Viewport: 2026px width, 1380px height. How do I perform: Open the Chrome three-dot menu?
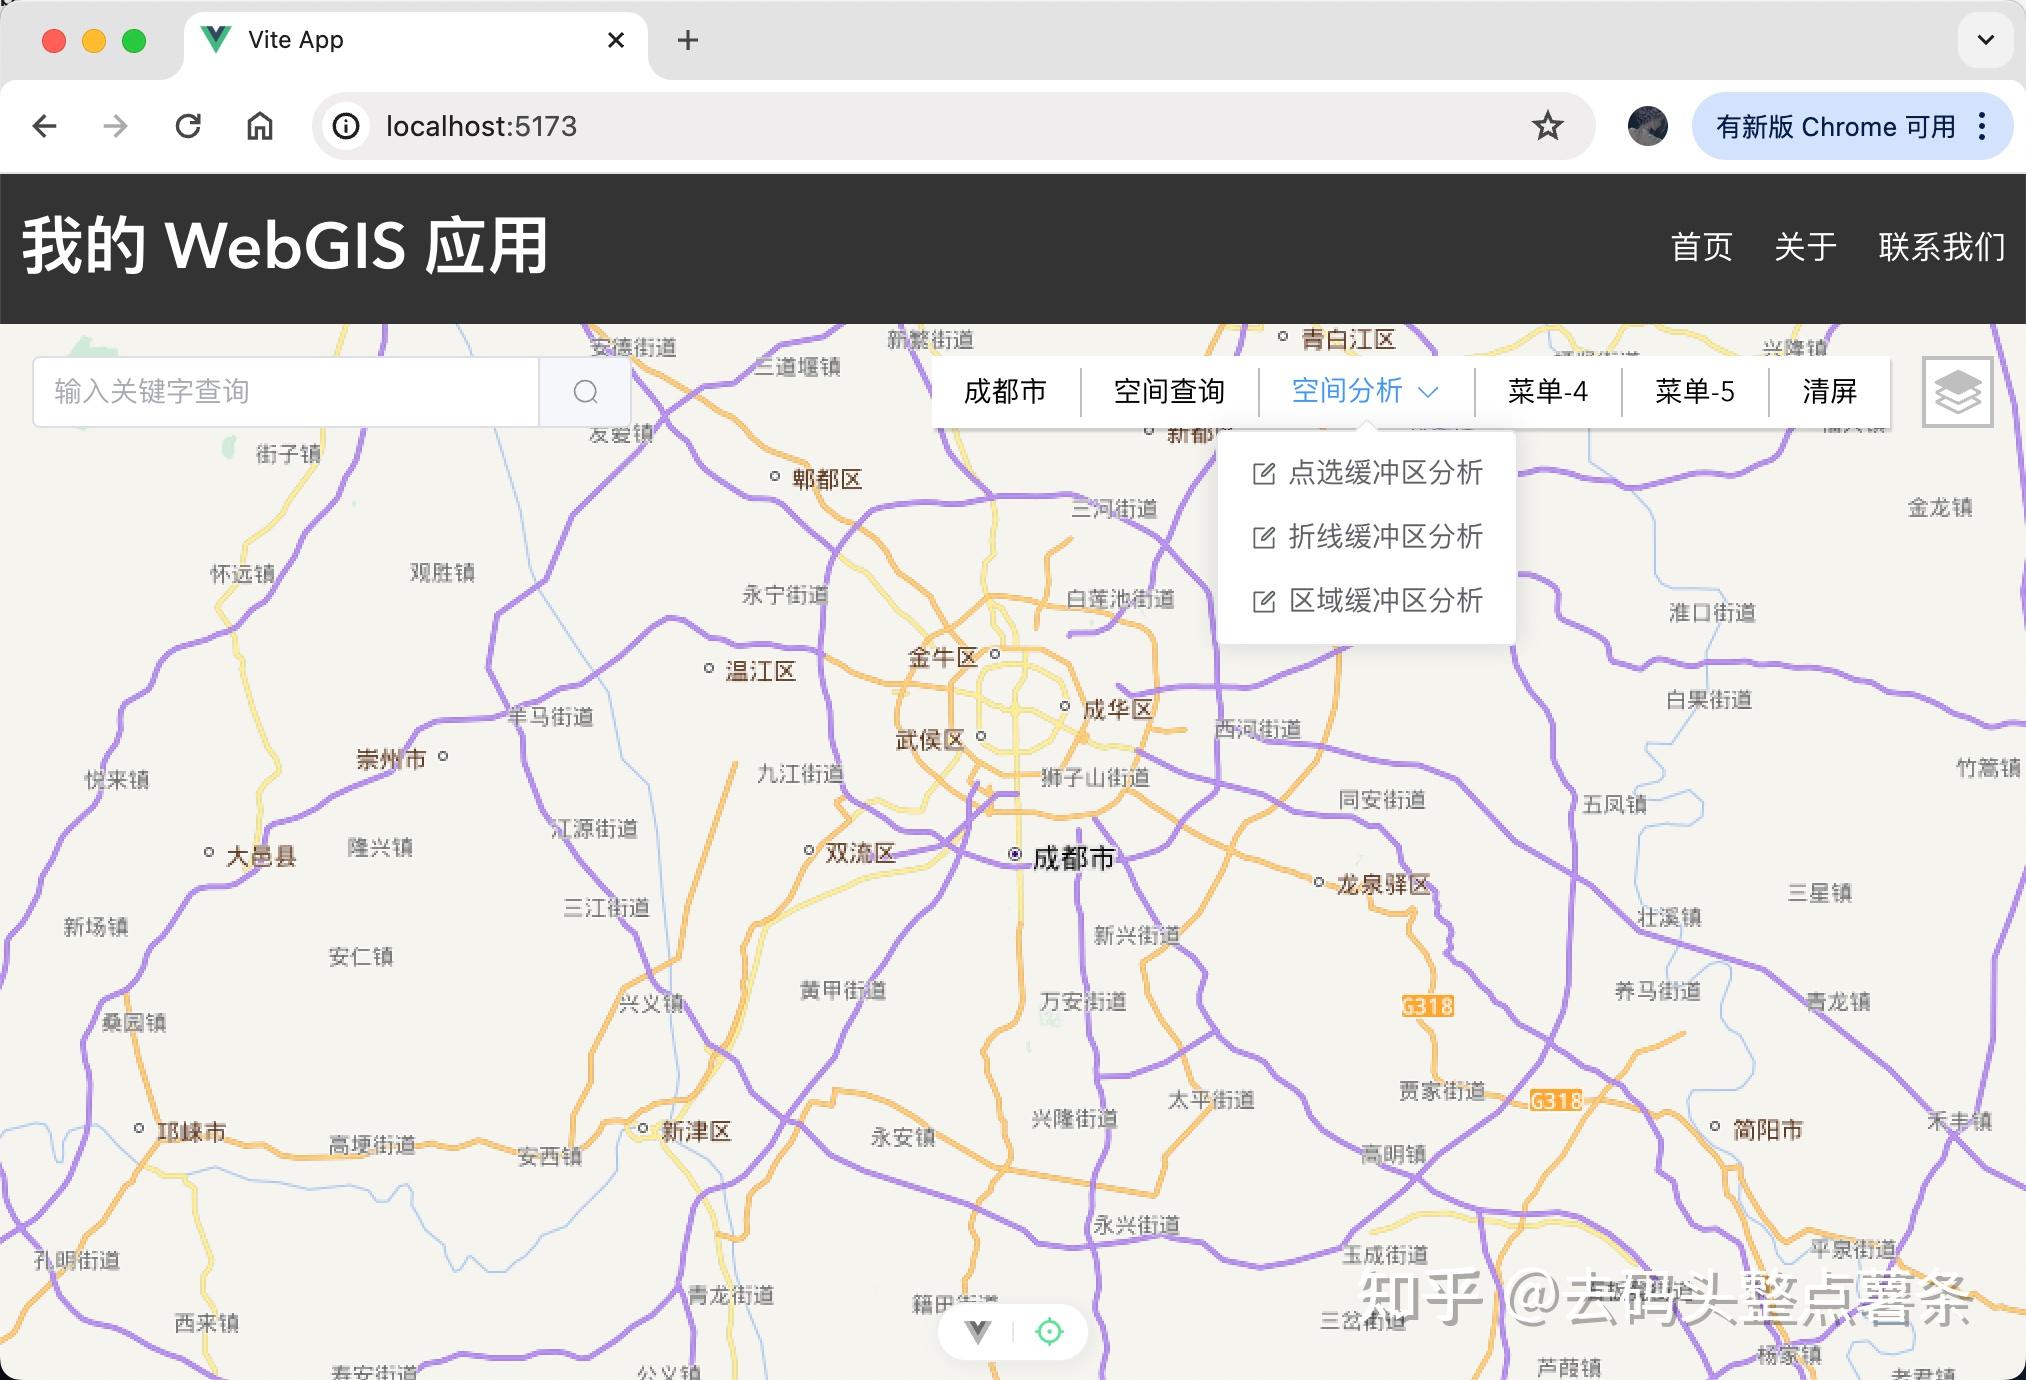[x=1982, y=126]
